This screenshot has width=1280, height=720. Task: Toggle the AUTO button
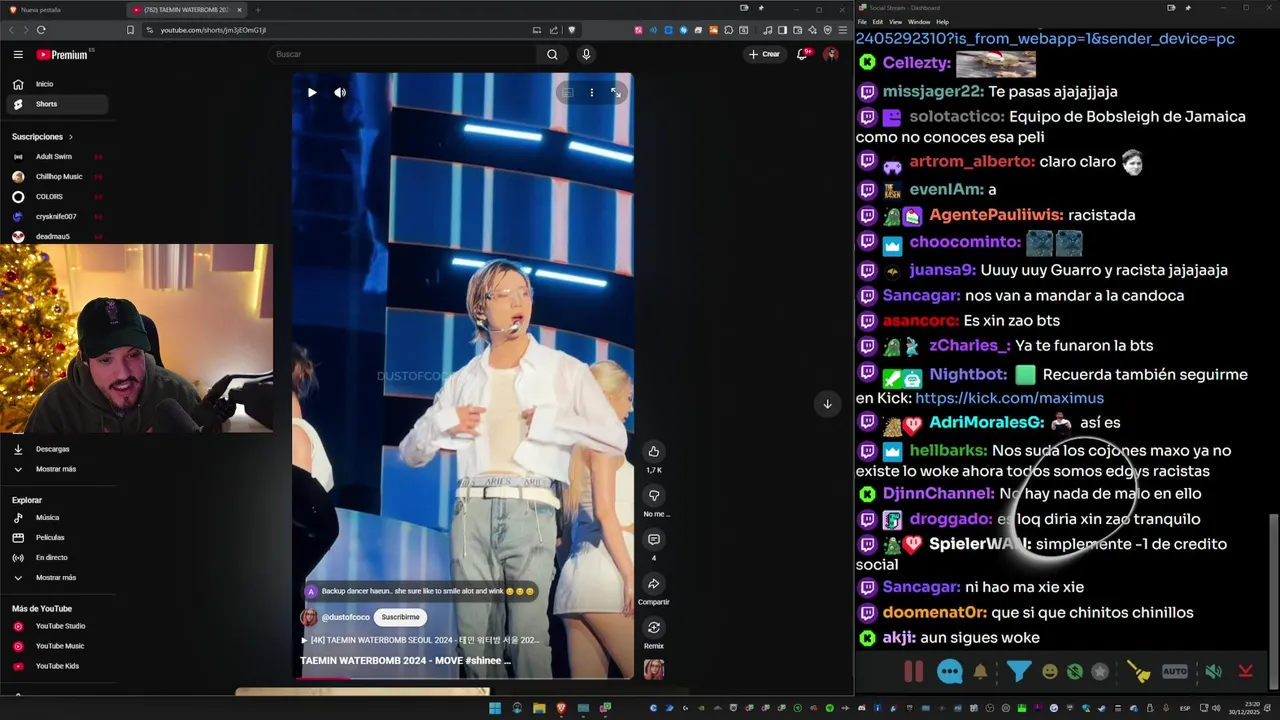[1175, 672]
